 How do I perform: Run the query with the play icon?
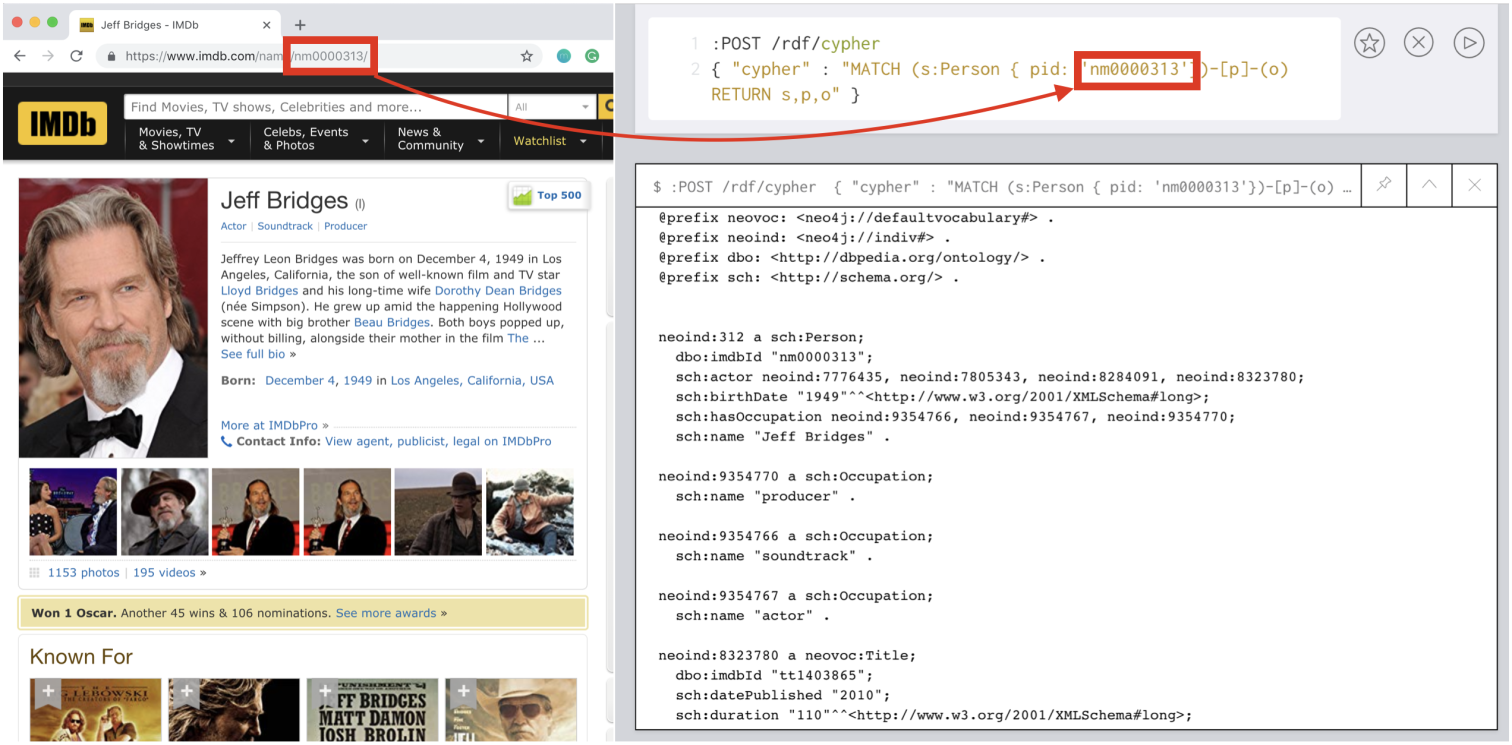click(x=1469, y=42)
